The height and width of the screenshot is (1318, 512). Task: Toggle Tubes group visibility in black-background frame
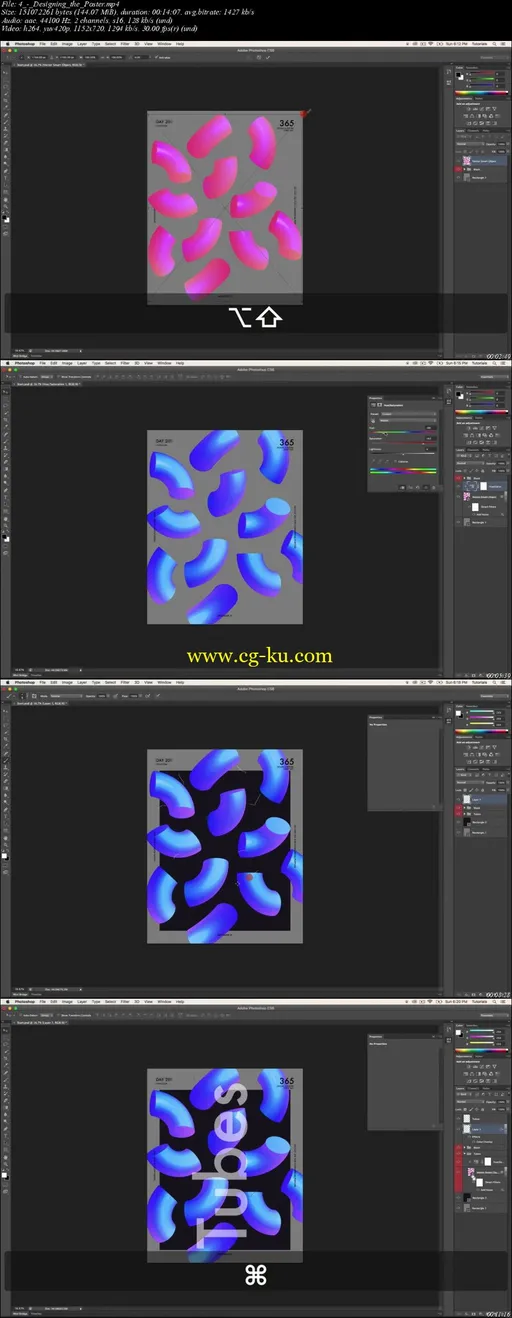click(x=458, y=814)
